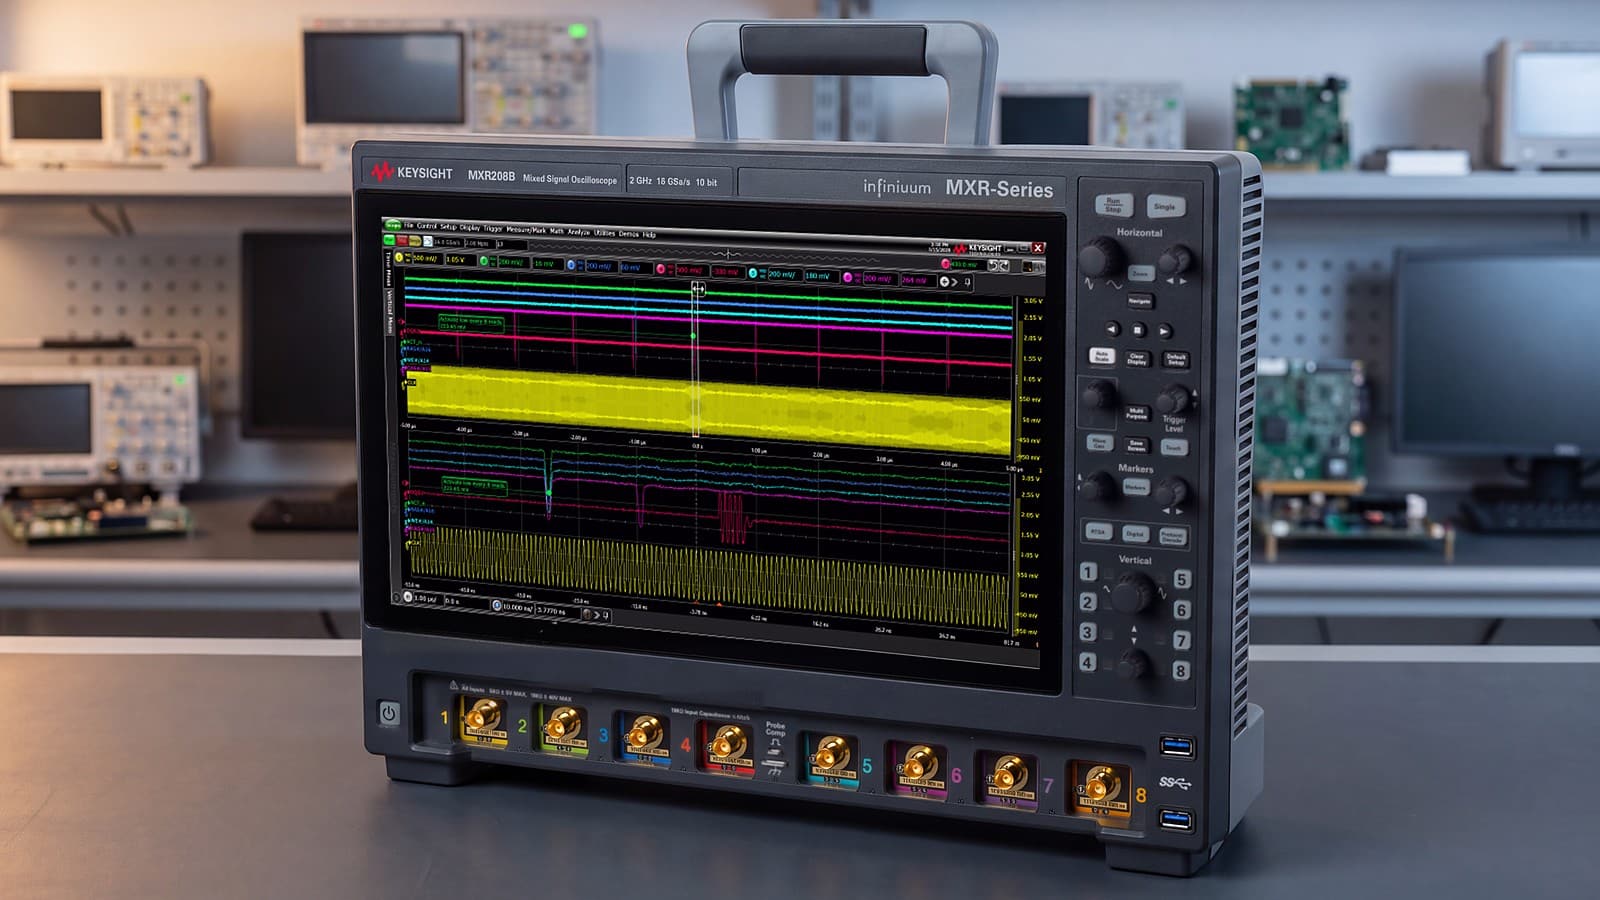This screenshot has height=900, width=1600.
Task: Toggle vertical channel 5 button
Action: [x=1182, y=579]
